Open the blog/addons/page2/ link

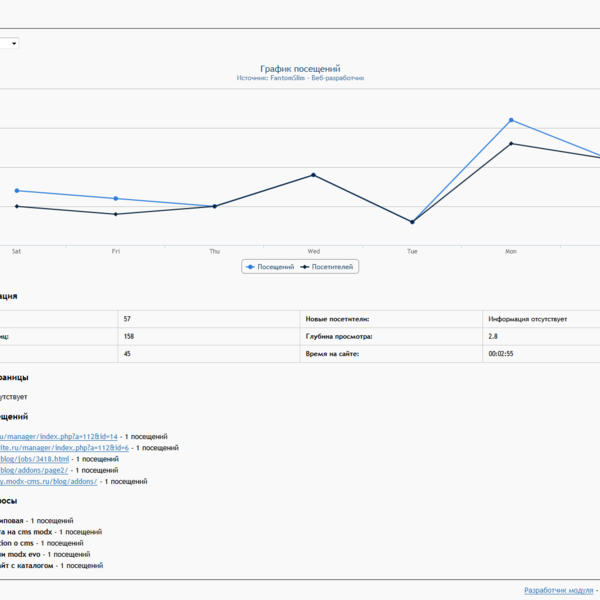click(34, 470)
